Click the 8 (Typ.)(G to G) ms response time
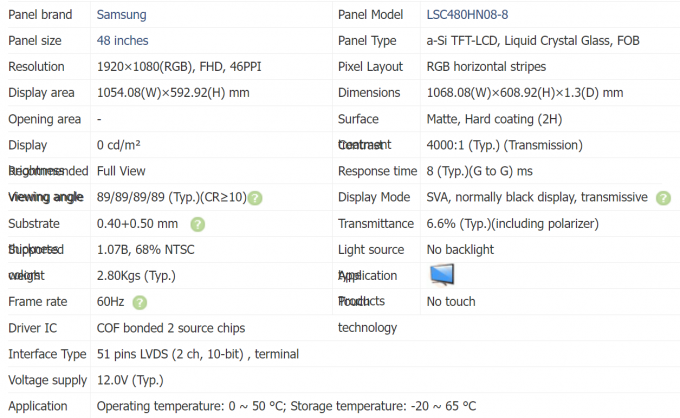This screenshot has height=418, width=680. 479,171
